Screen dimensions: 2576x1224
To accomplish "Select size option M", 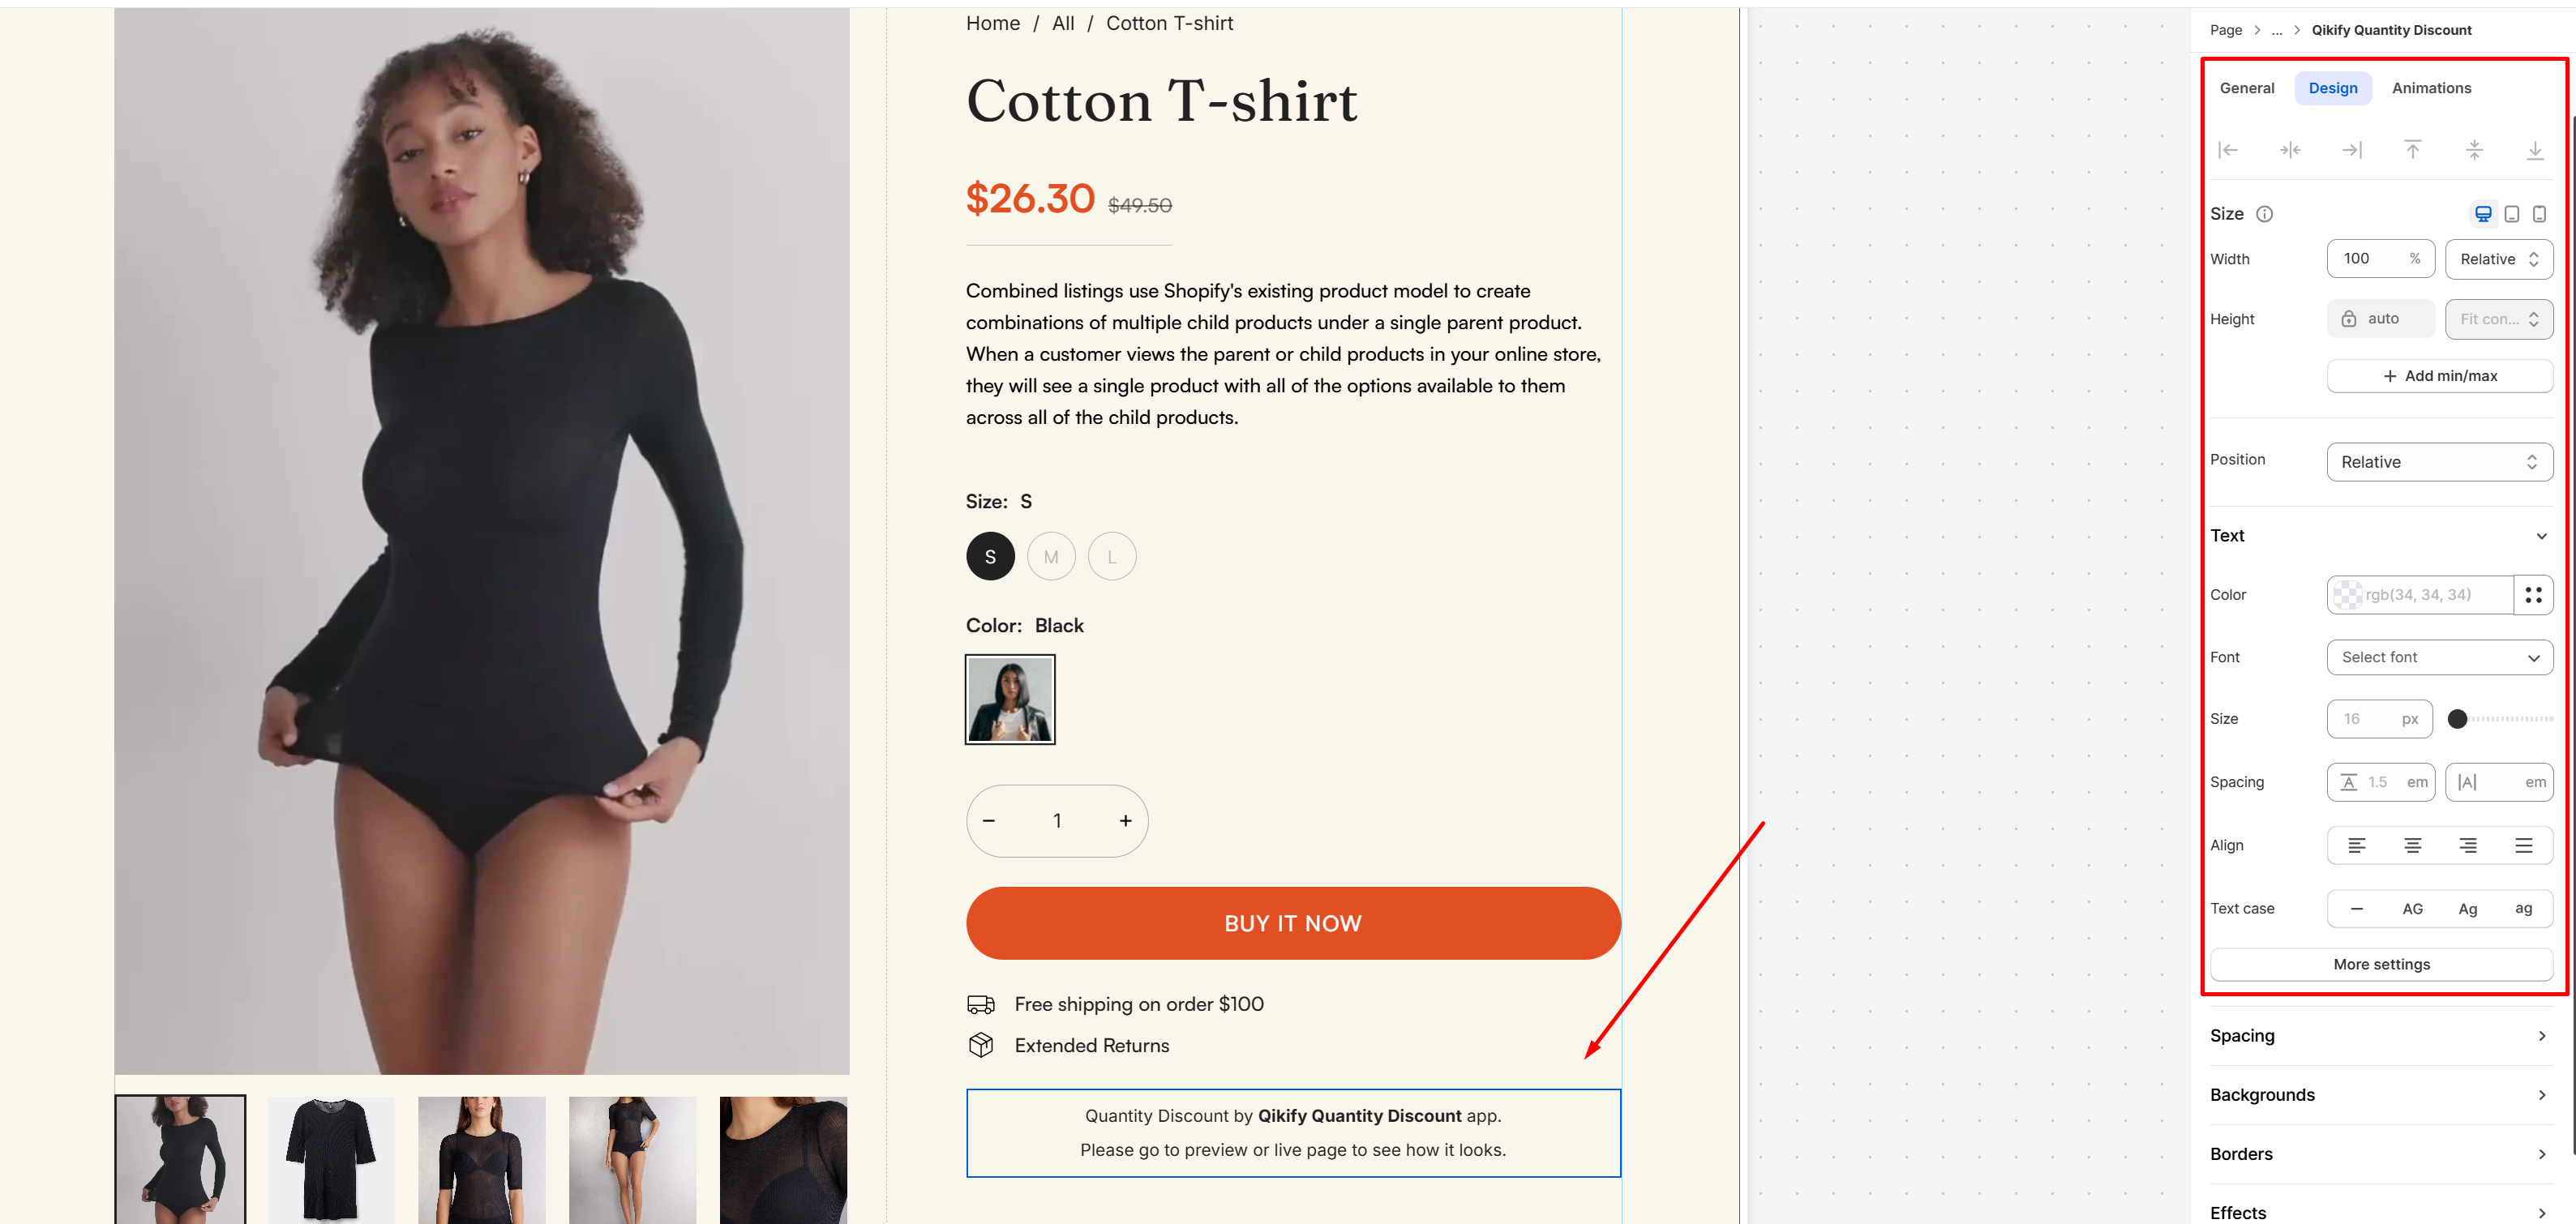I will [x=1051, y=557].
